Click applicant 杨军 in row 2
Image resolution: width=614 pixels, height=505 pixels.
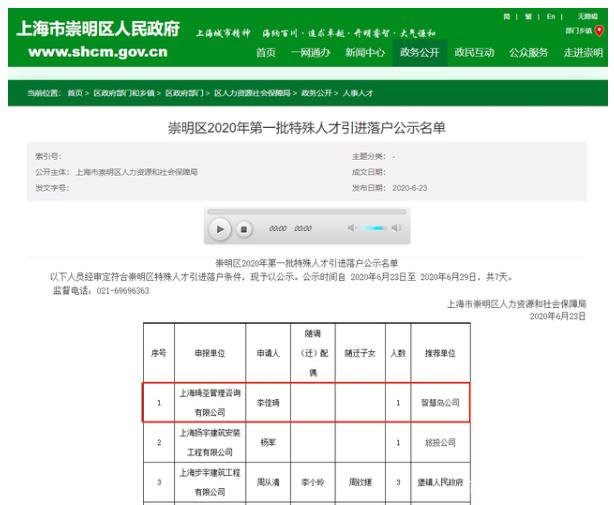[x=268, y=442]
